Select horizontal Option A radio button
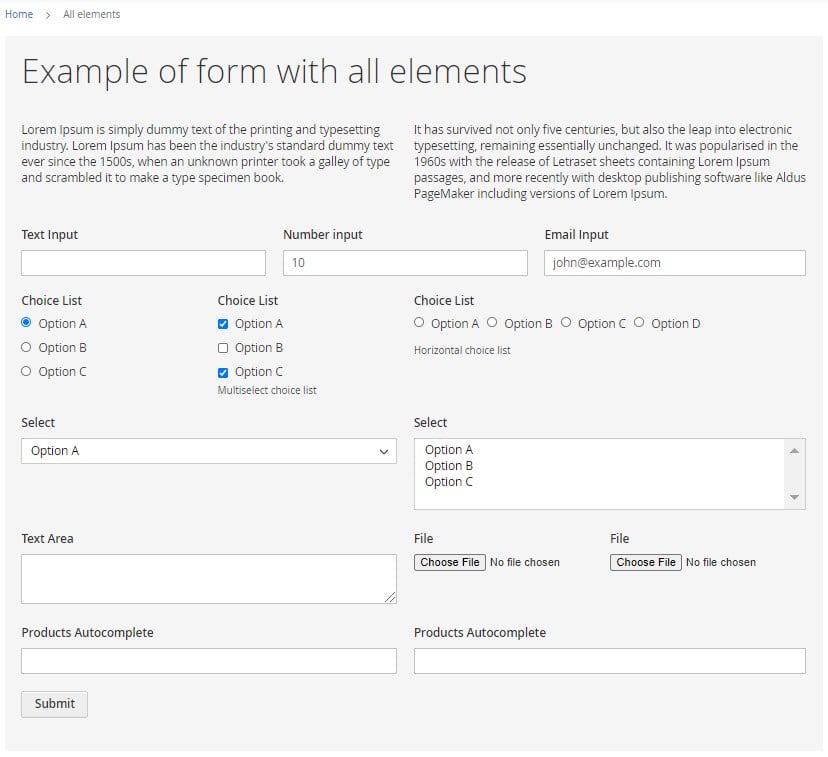 [x=419, y=322]
